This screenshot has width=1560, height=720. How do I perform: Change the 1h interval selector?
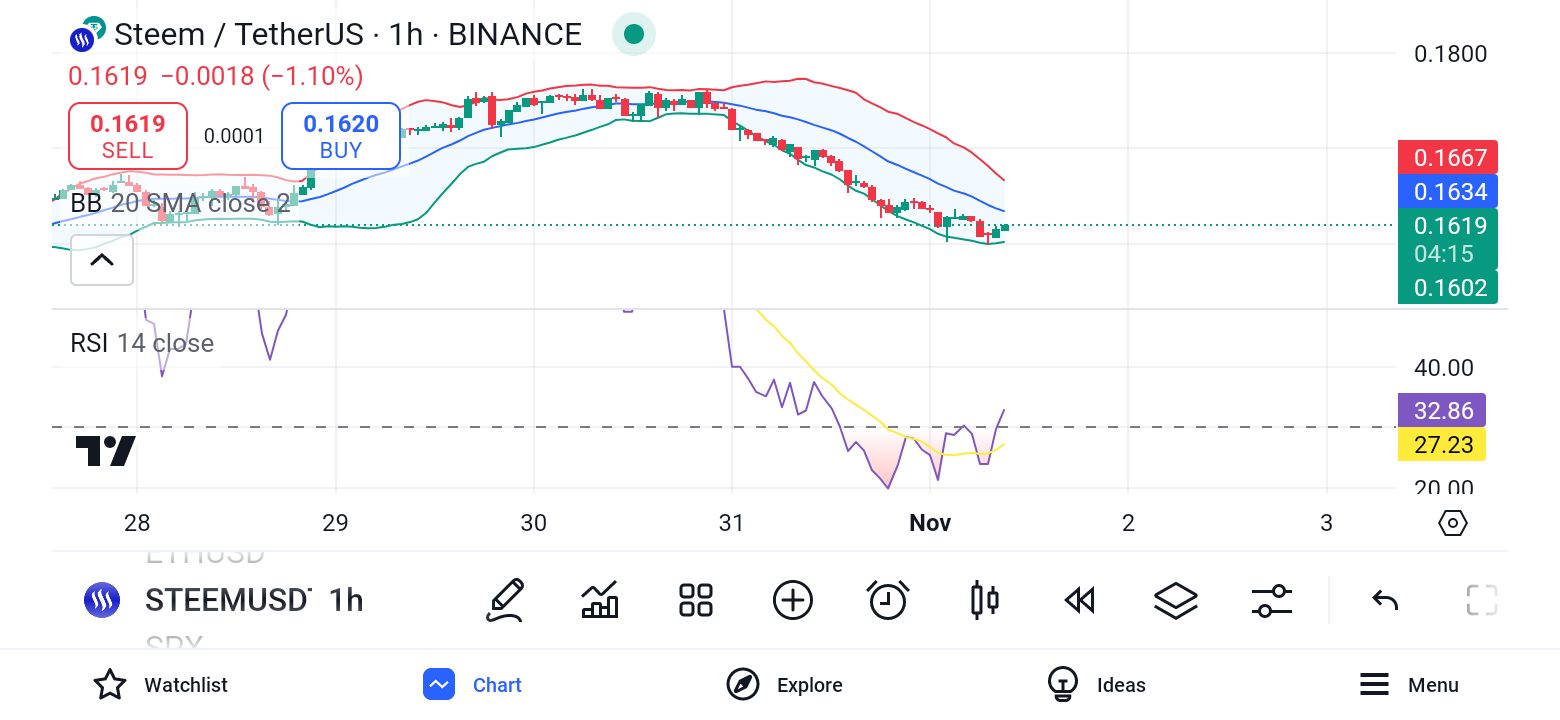click(x=346, y=600)
